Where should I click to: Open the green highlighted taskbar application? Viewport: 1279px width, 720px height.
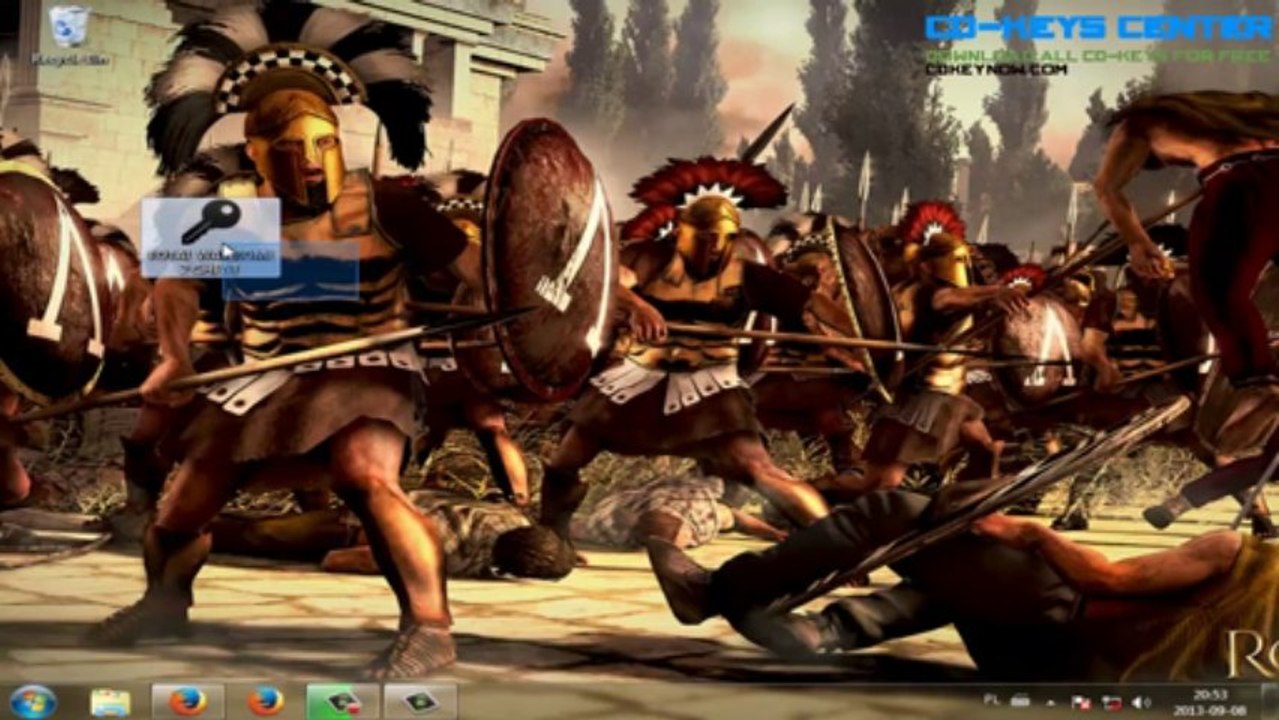click(342, 702)
